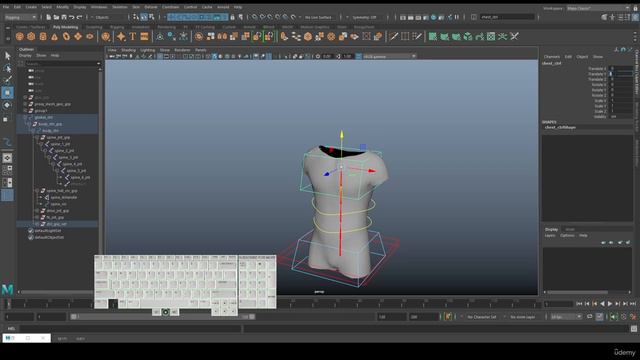
Task: Create a polygon cylinder from the shelf
Action: click(x=43, y=37)
